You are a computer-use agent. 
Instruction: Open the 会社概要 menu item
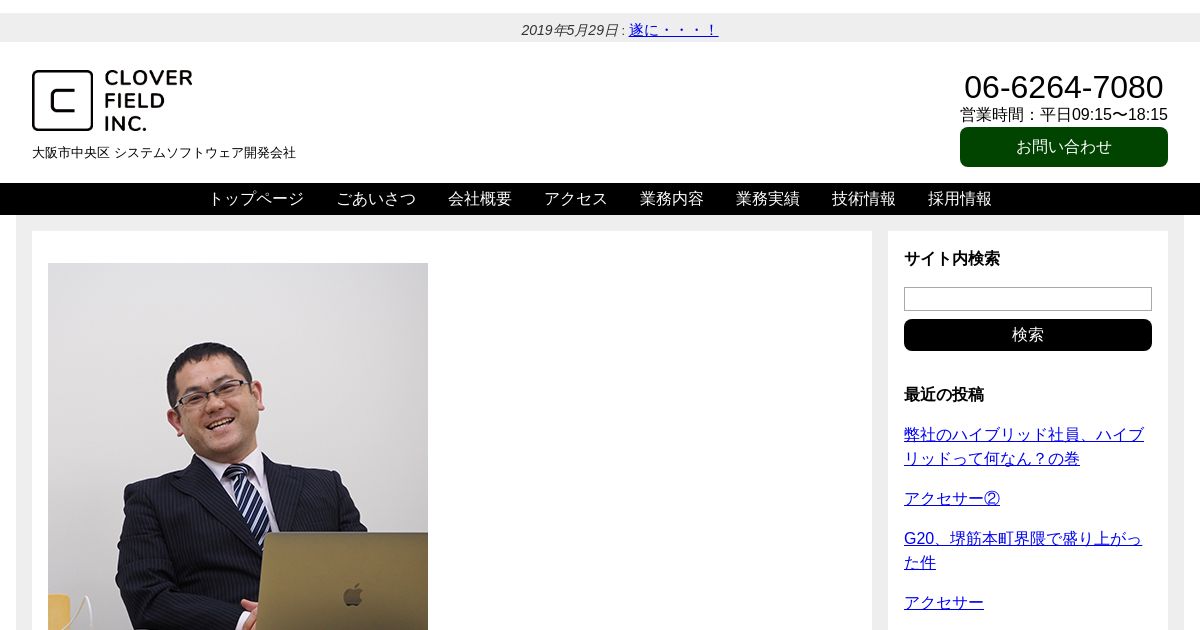(480, 199)
